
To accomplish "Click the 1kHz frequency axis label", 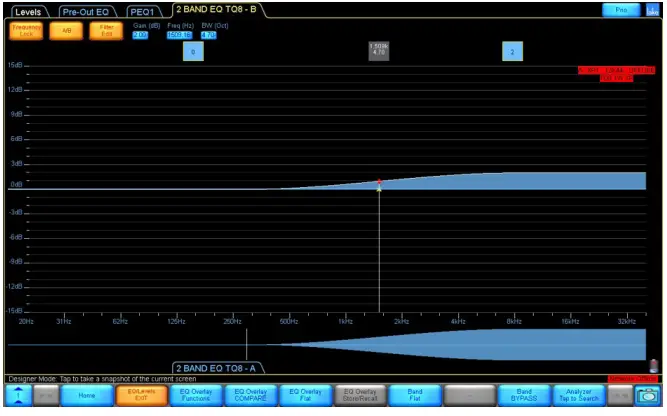I will [x=345, y=322].
